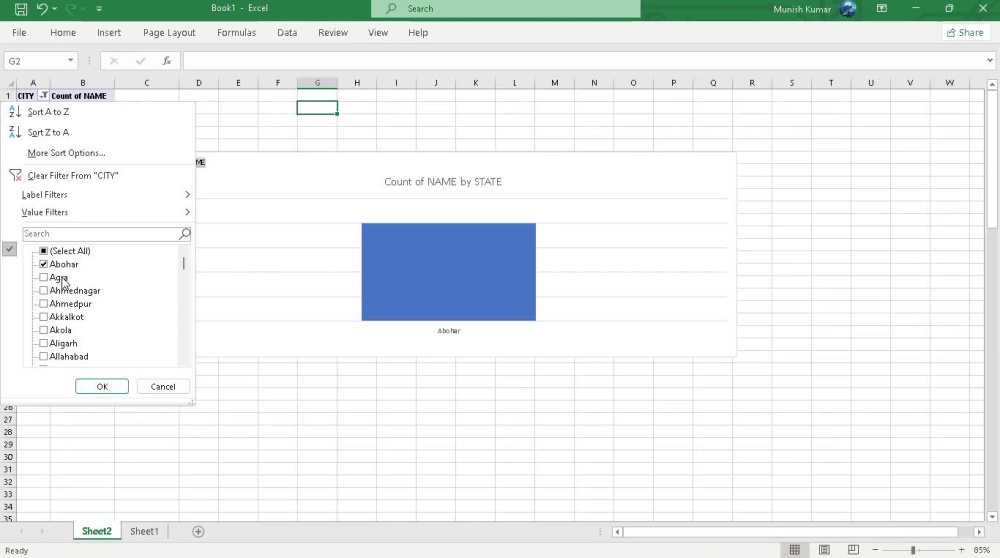The height and width of the screenshot is (558, 1000).
Task: Check the Akola checkbox
Action: 43,330
